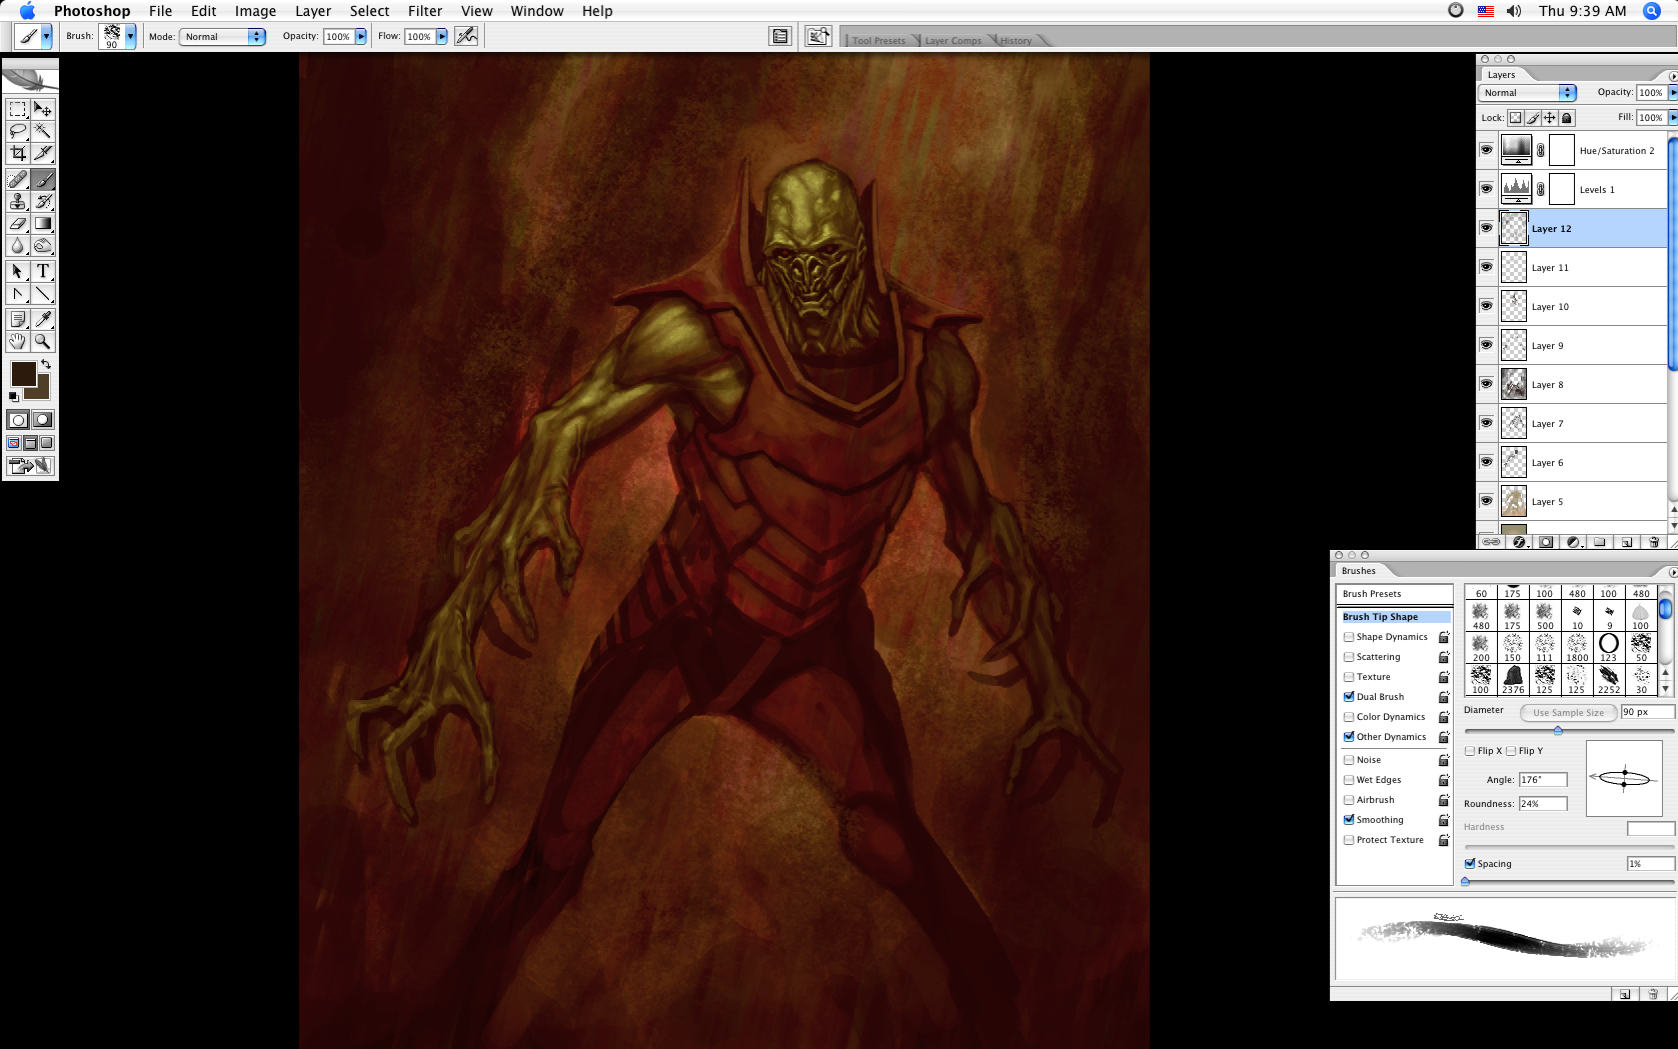
Task: Enable Quick Mask mode
Action: pyautogui.click(x=43, y=420)
